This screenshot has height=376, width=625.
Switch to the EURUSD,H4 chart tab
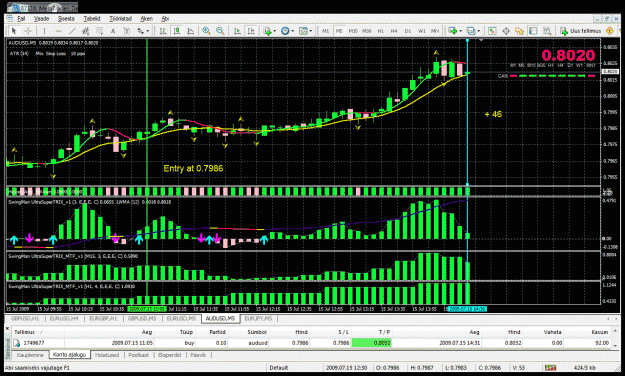point(64,319)
